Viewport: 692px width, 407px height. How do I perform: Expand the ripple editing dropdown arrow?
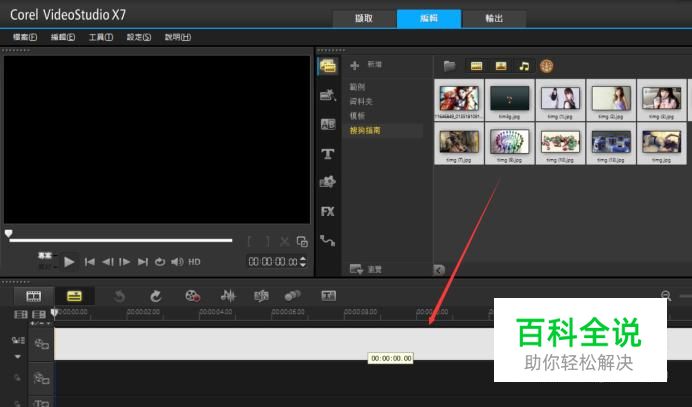pos(18,356)
